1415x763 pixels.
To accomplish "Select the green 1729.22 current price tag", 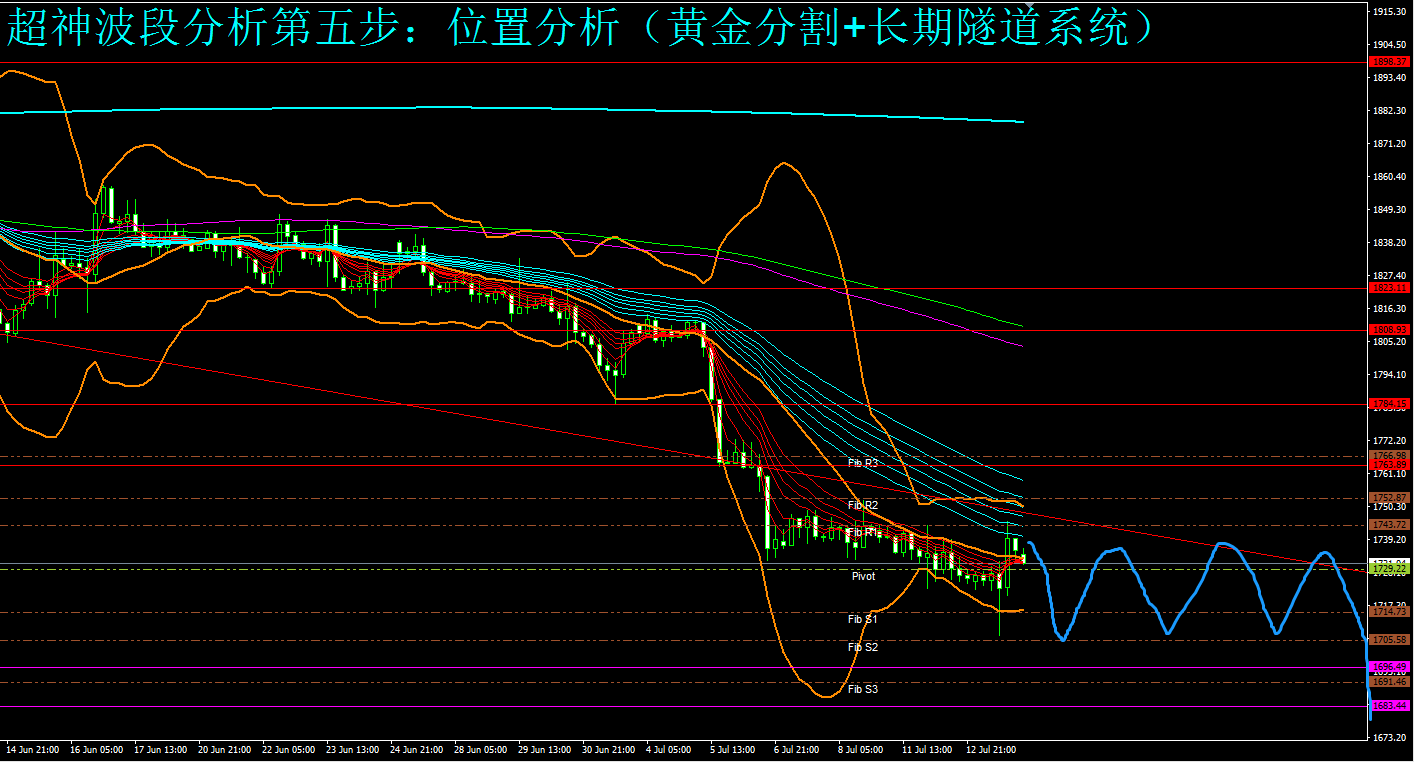I will tap(1389, 568).
